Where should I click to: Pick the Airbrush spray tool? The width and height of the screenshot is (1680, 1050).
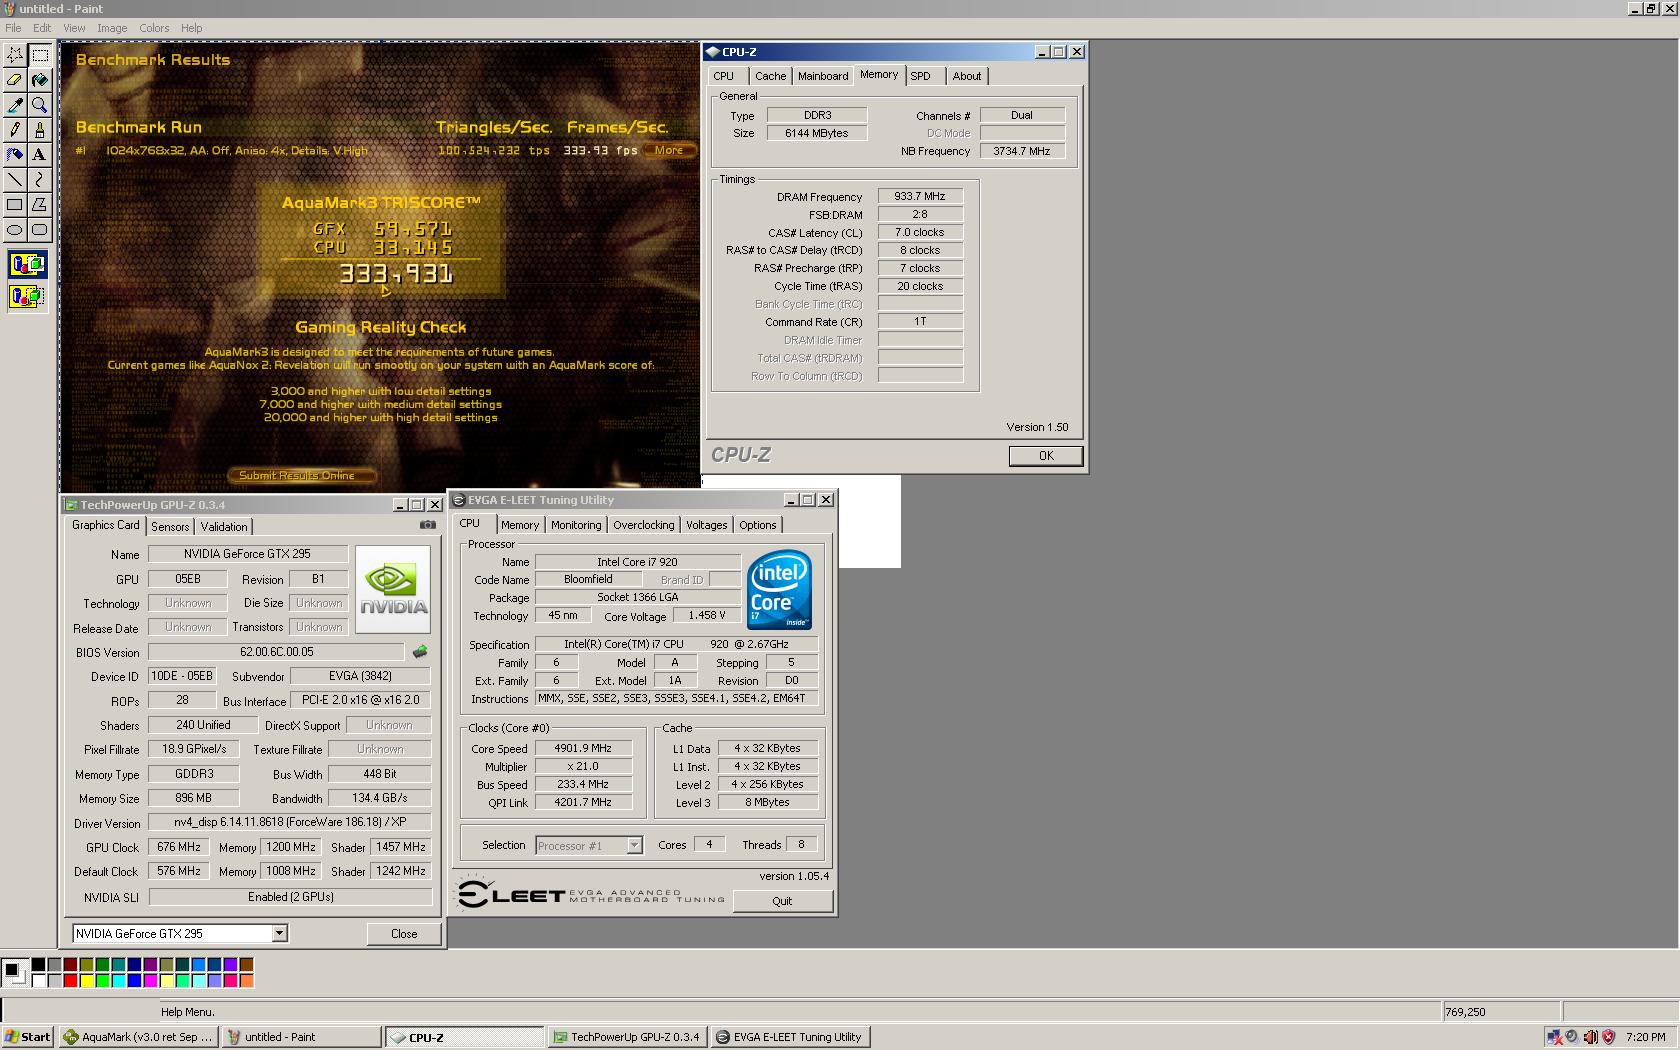15,155
